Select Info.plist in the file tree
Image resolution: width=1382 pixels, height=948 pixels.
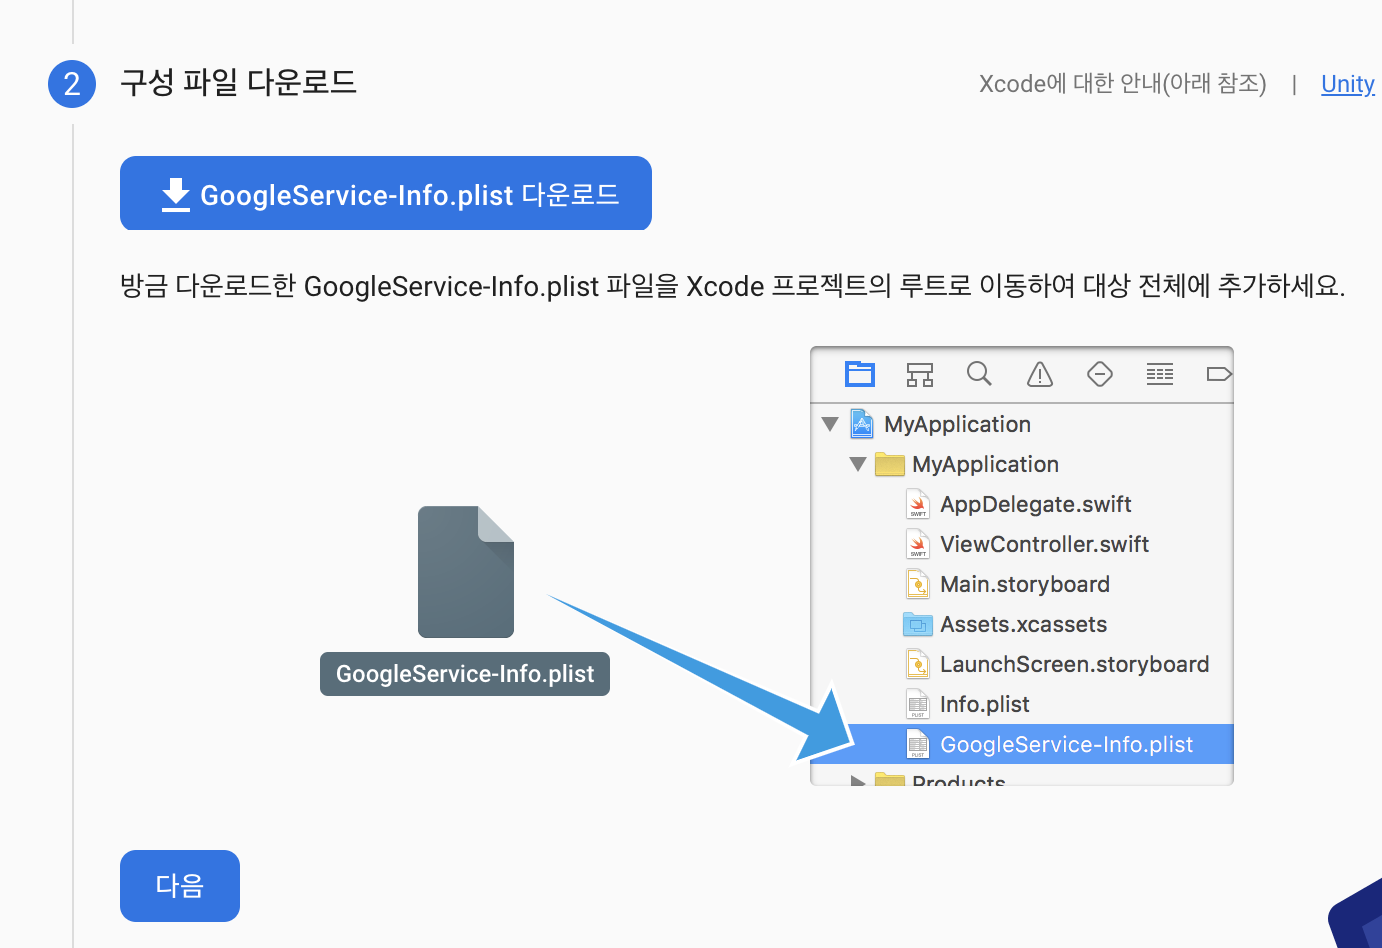click(1022, 704)
